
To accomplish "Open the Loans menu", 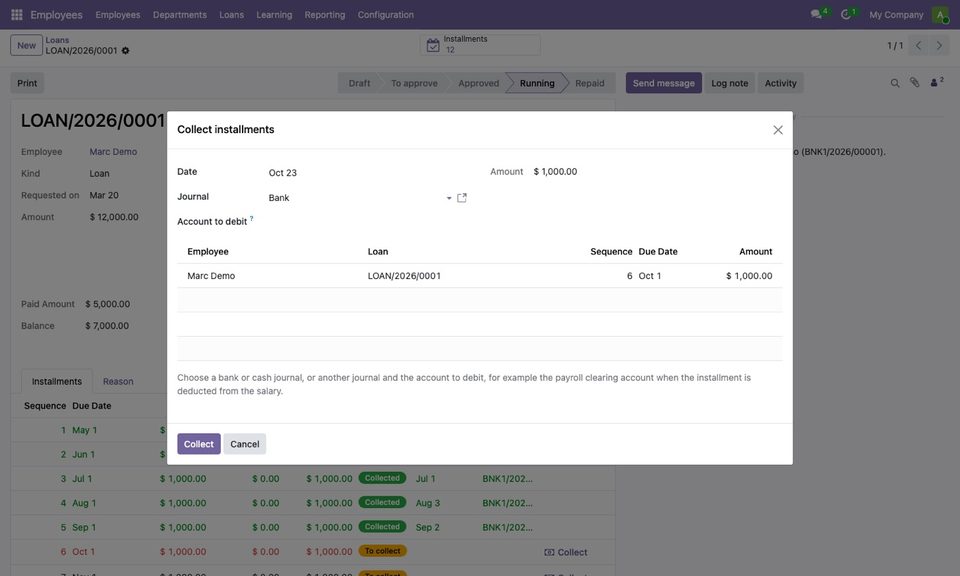I will point(231,15).
